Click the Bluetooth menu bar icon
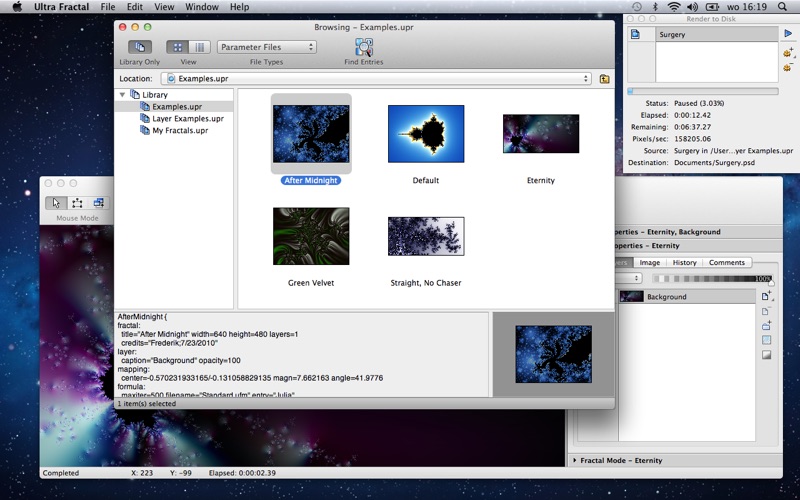Screen dimensions: 800x500 (656, 7)
